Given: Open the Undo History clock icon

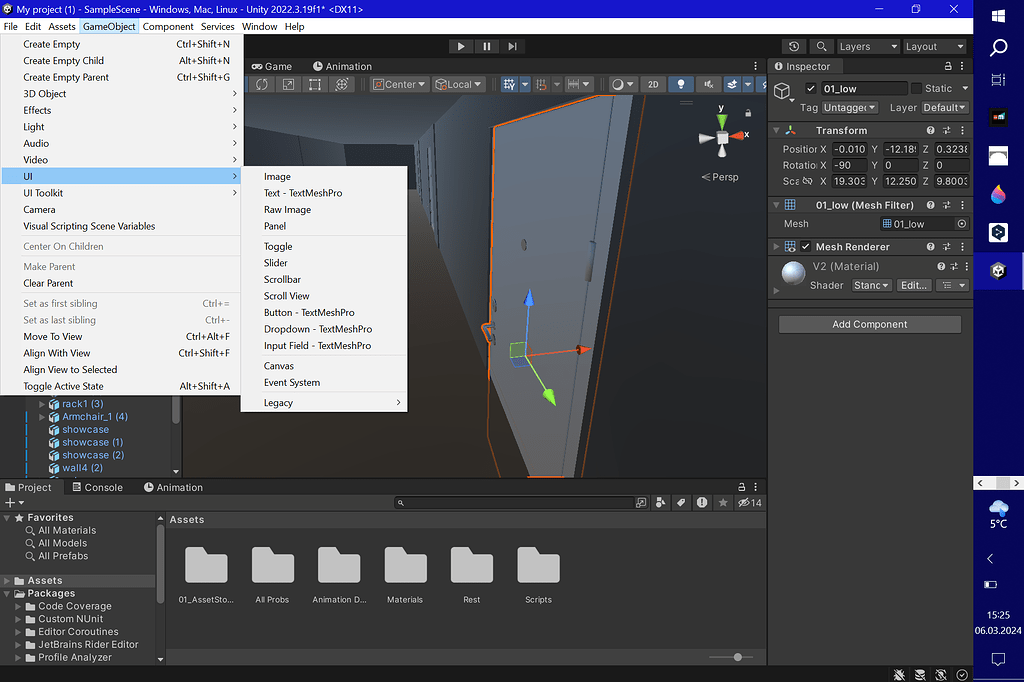Looking at the screenshot, I should point(794,46).
